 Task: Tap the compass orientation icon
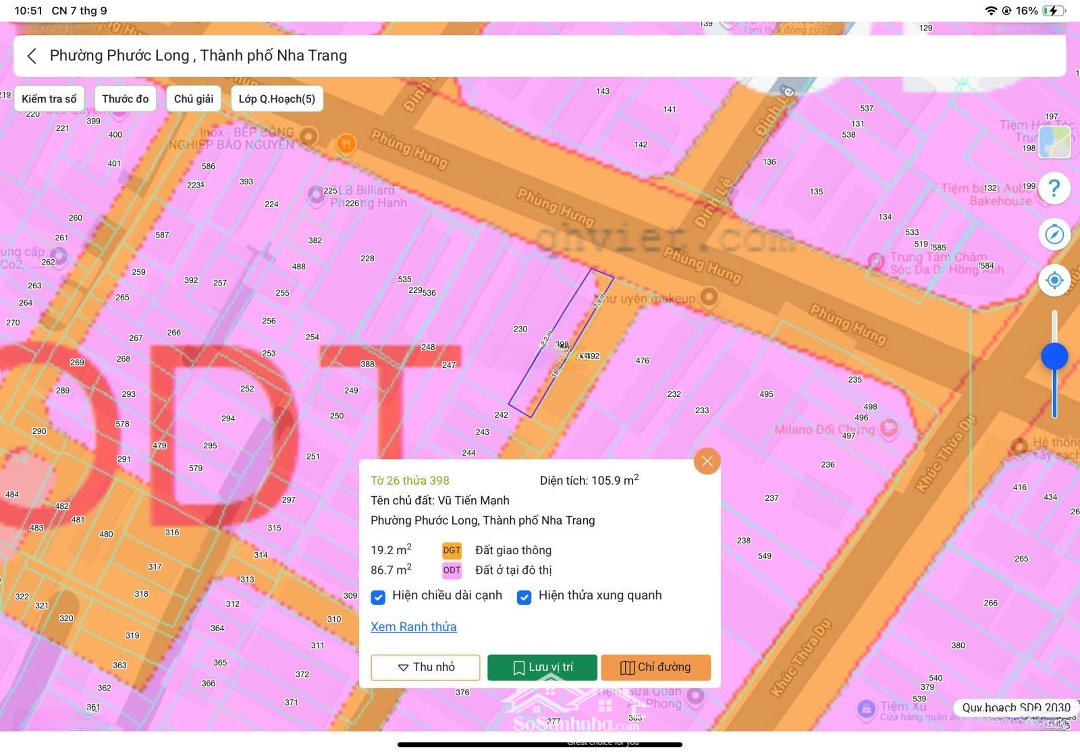pos(1054,234)
